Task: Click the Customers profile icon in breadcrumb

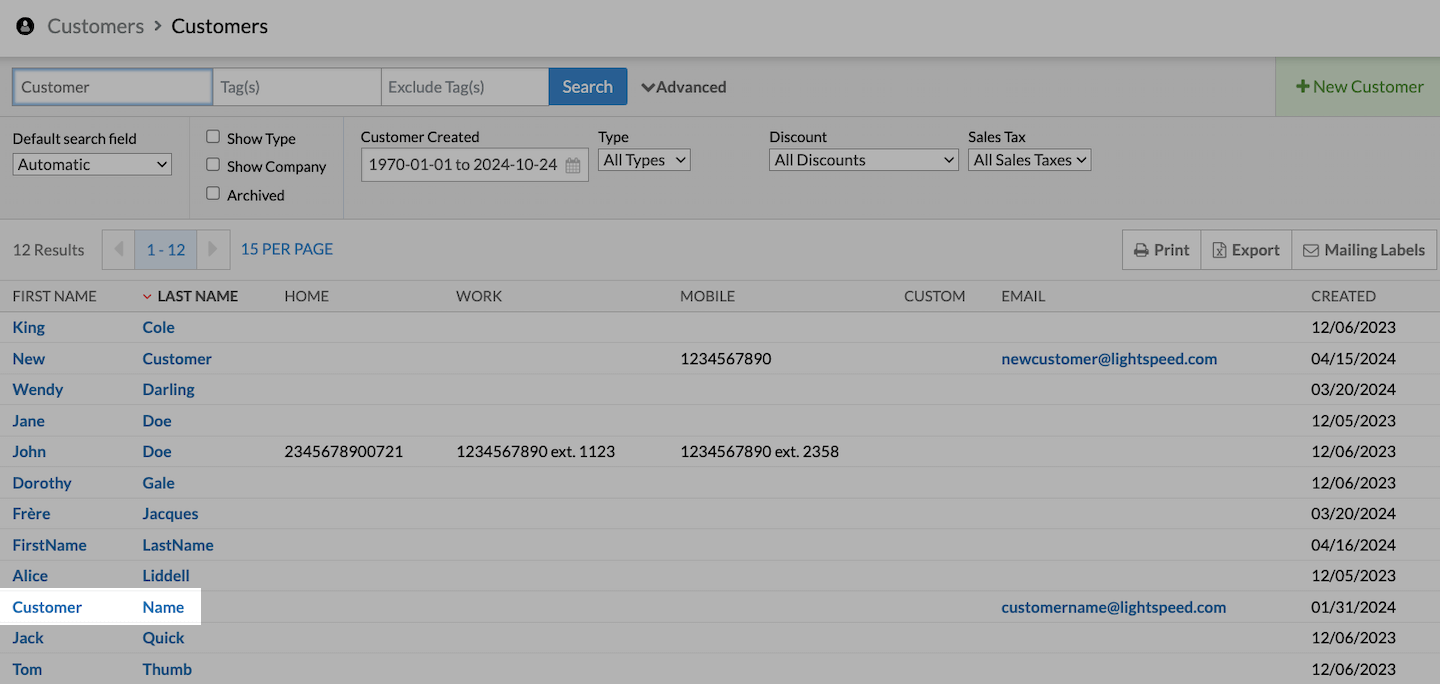Action: click(25, 26)
